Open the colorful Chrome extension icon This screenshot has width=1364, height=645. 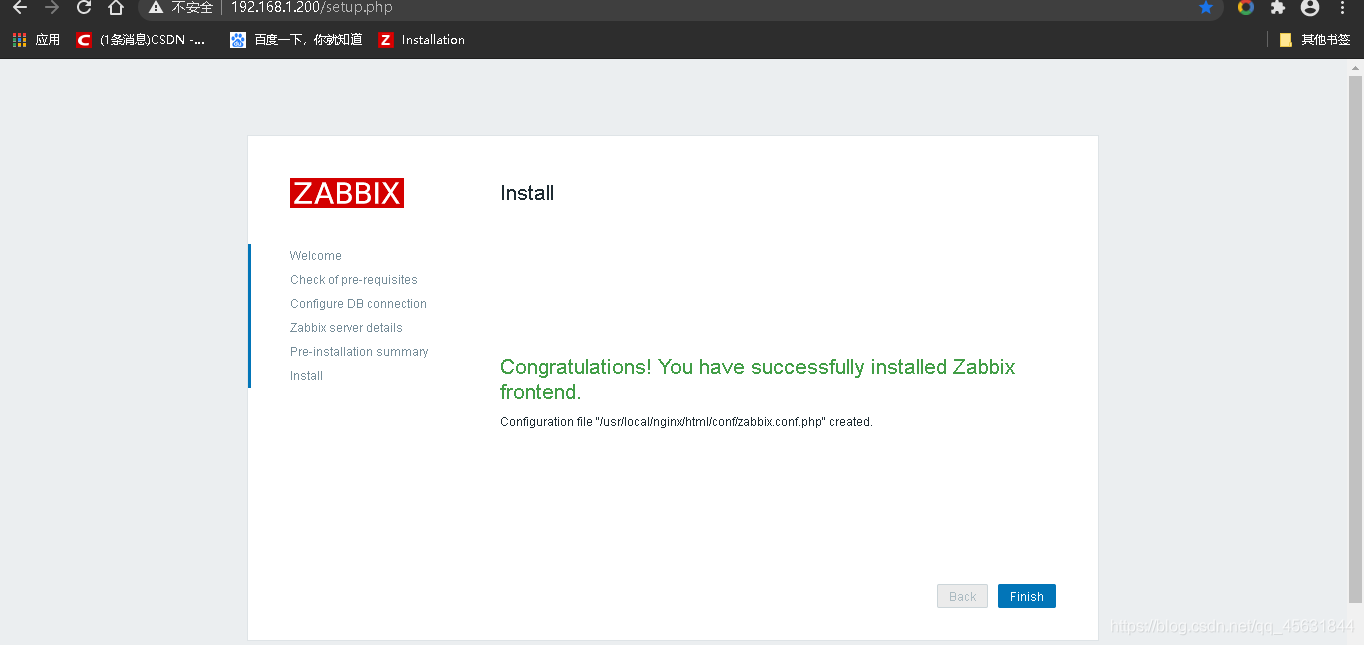pos(1245,8)
